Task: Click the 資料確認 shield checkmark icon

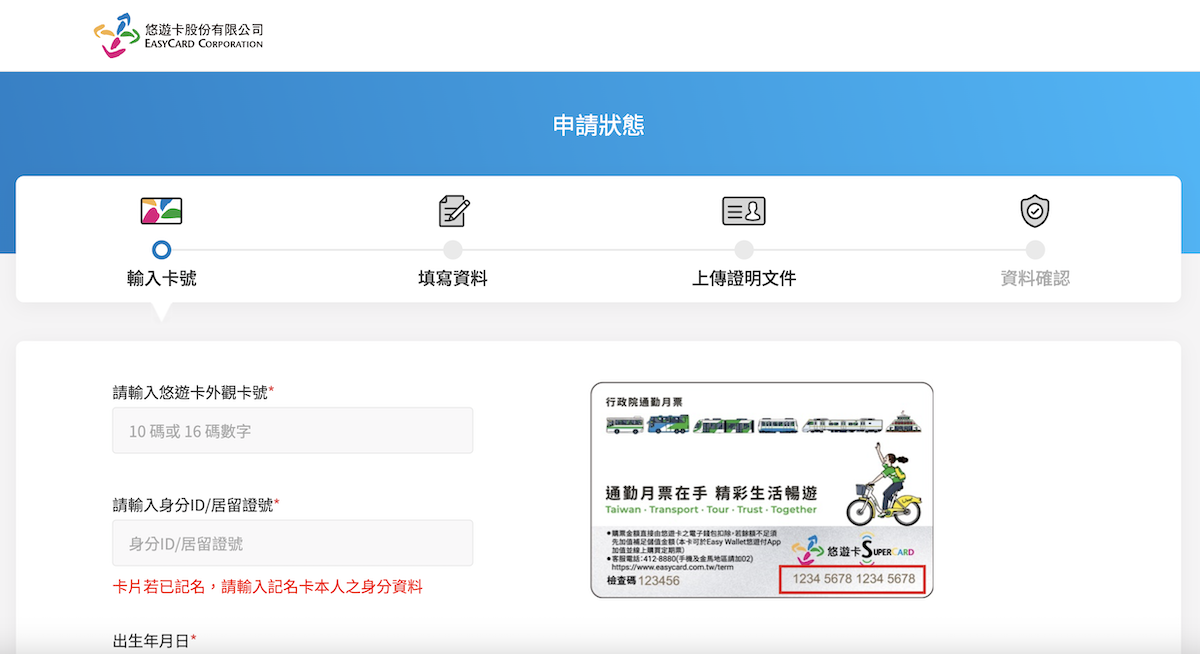Action: point(1034,210)
